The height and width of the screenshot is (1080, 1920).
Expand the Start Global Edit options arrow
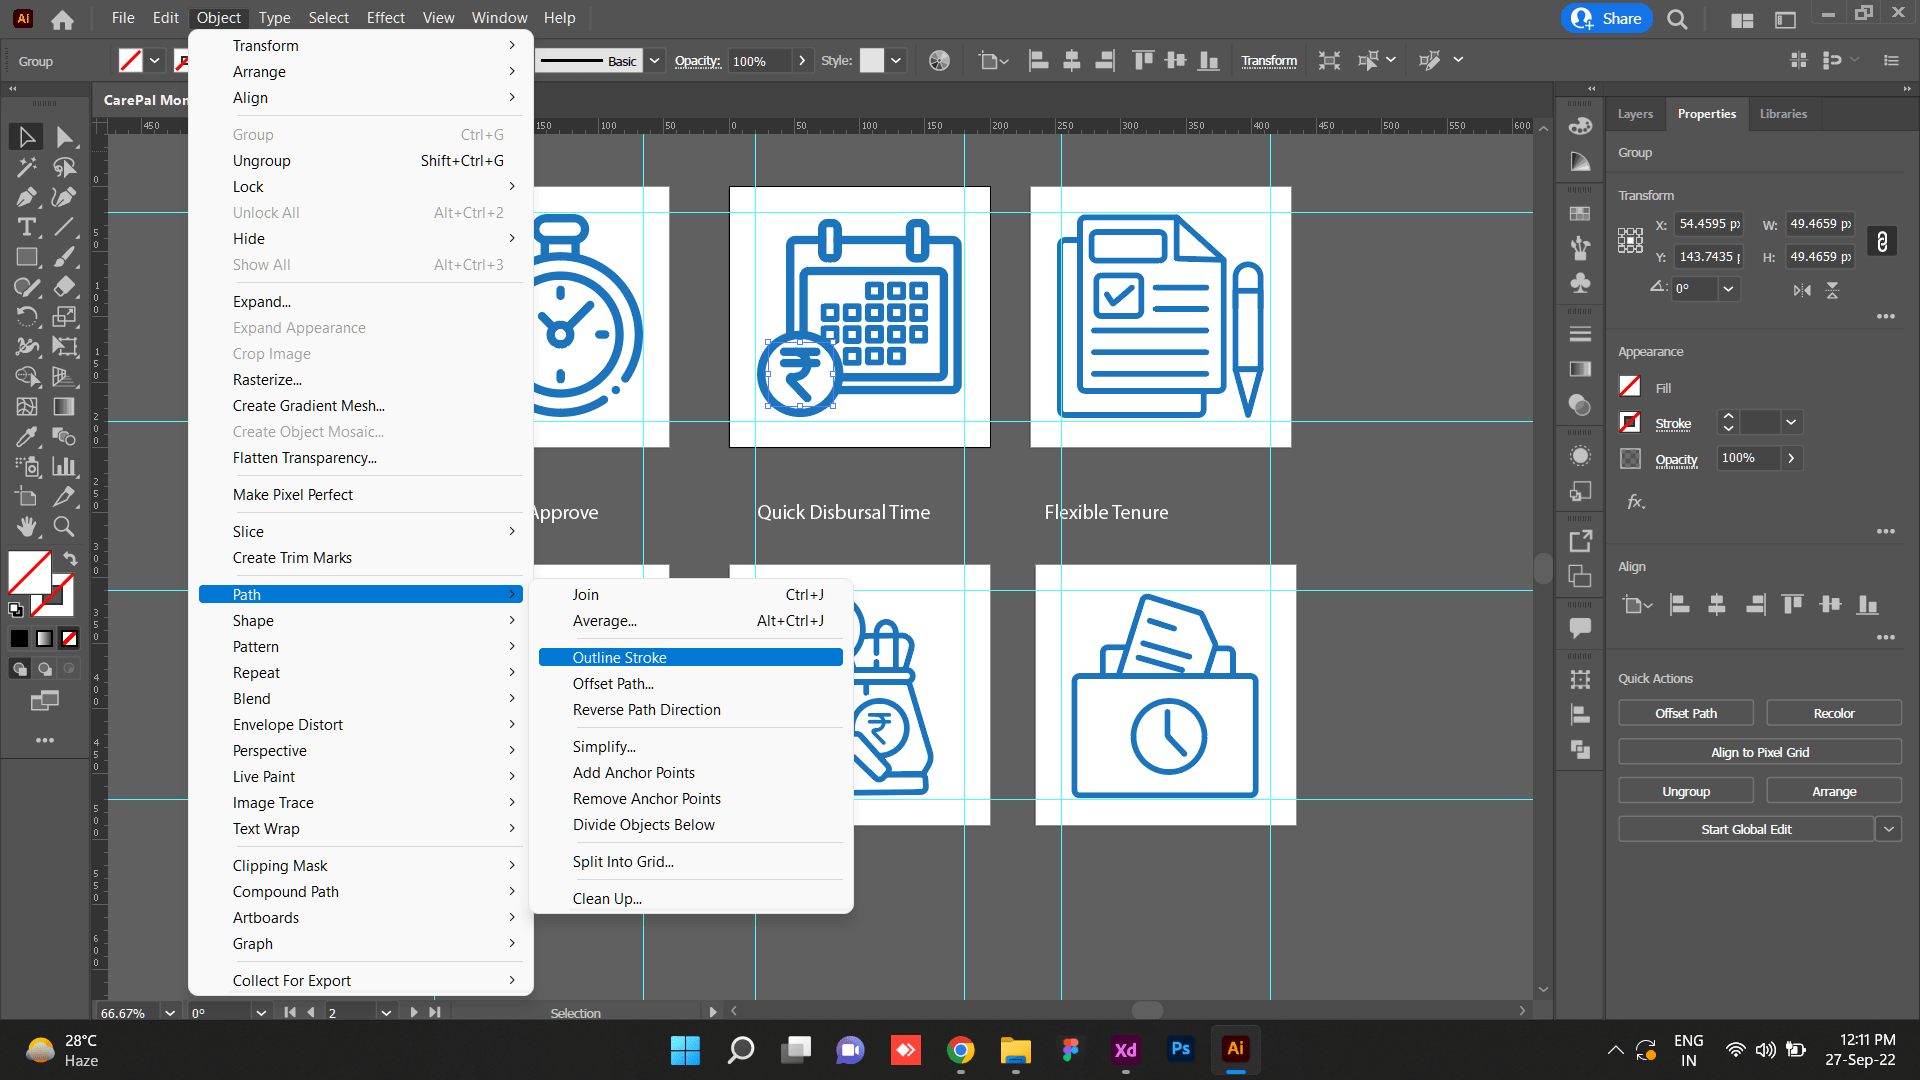click(1888, 829)
